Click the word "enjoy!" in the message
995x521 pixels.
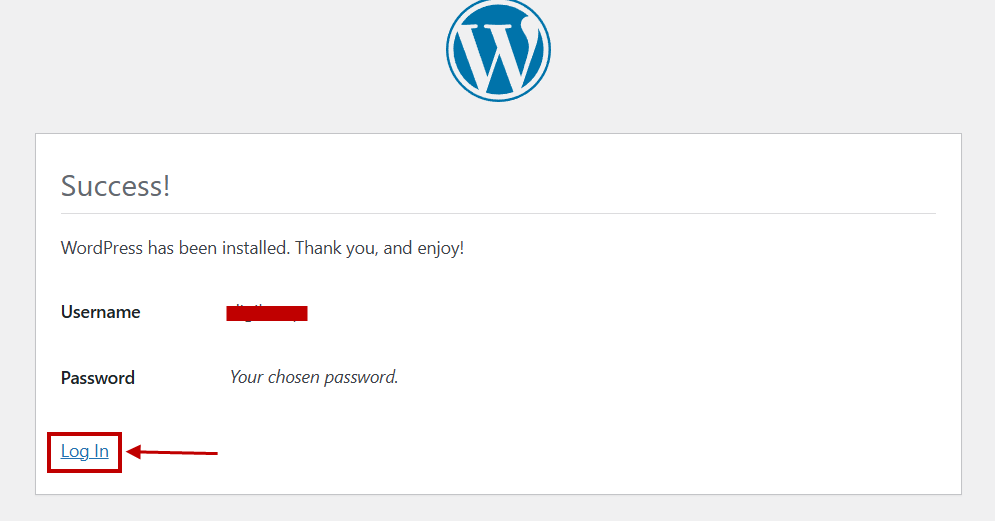pyautogui.click(x=440, y=248)
